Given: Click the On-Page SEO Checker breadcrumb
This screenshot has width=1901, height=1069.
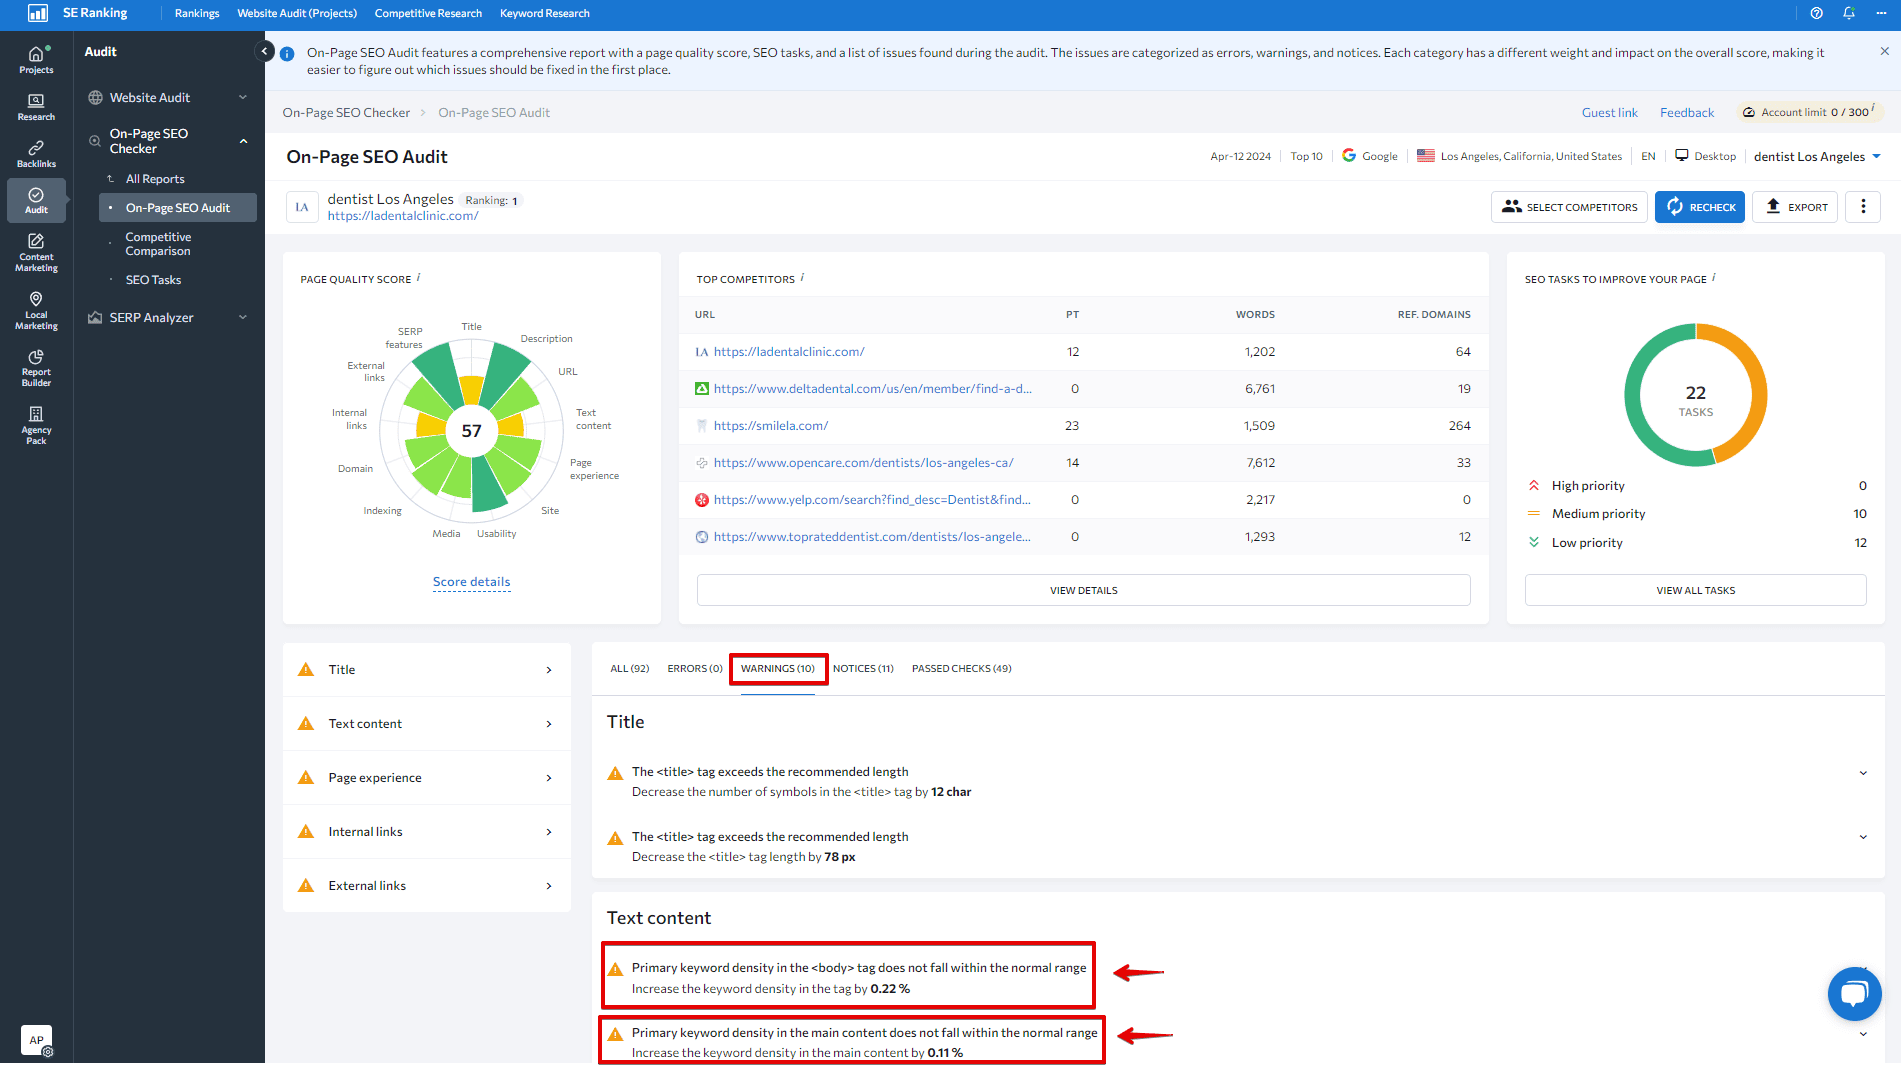Looking at the screenshot, I should 346,113.
